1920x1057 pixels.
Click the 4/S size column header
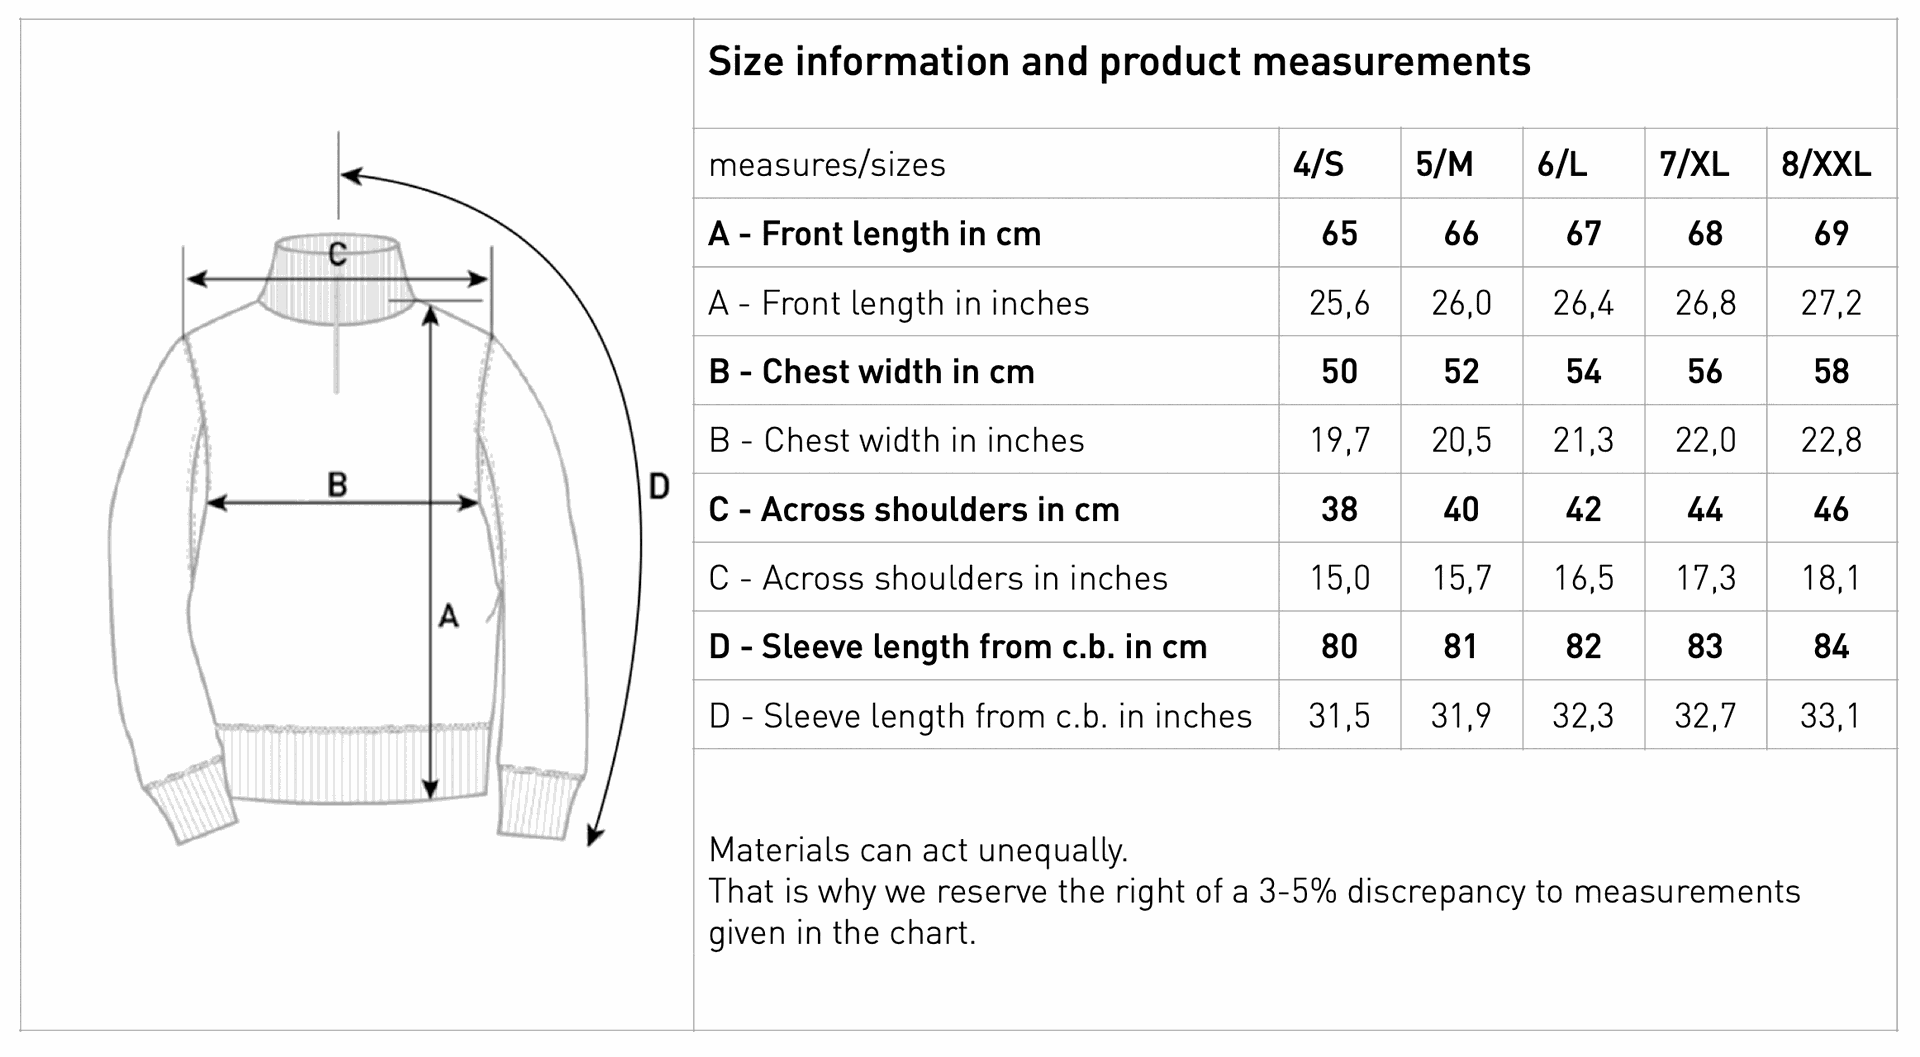(1318, 164)
